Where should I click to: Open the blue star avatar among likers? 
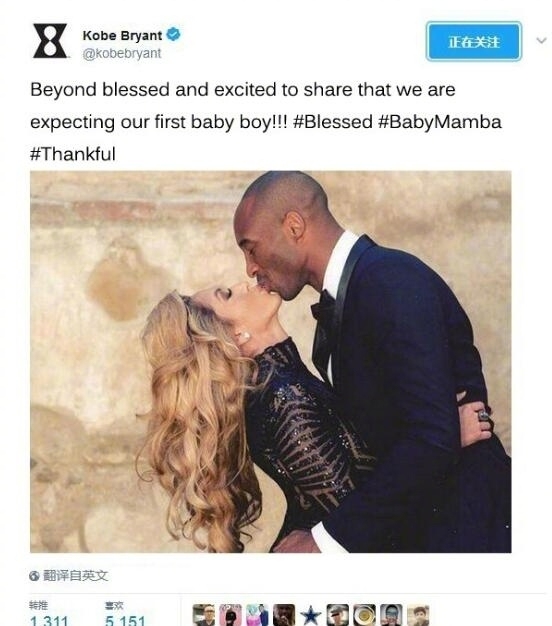311,615
